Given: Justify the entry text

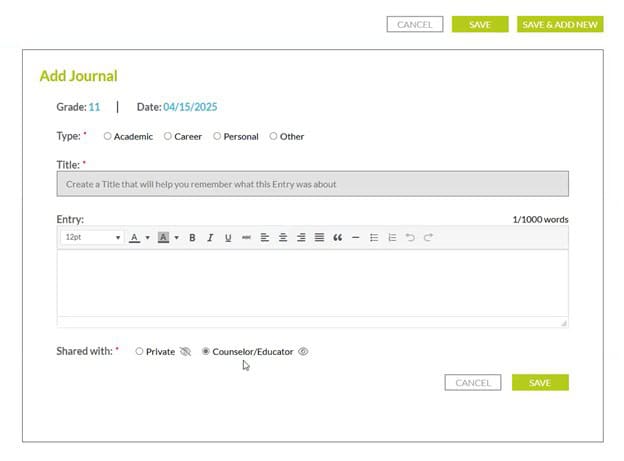Looking at the screenshot, I should pos(319,238).
